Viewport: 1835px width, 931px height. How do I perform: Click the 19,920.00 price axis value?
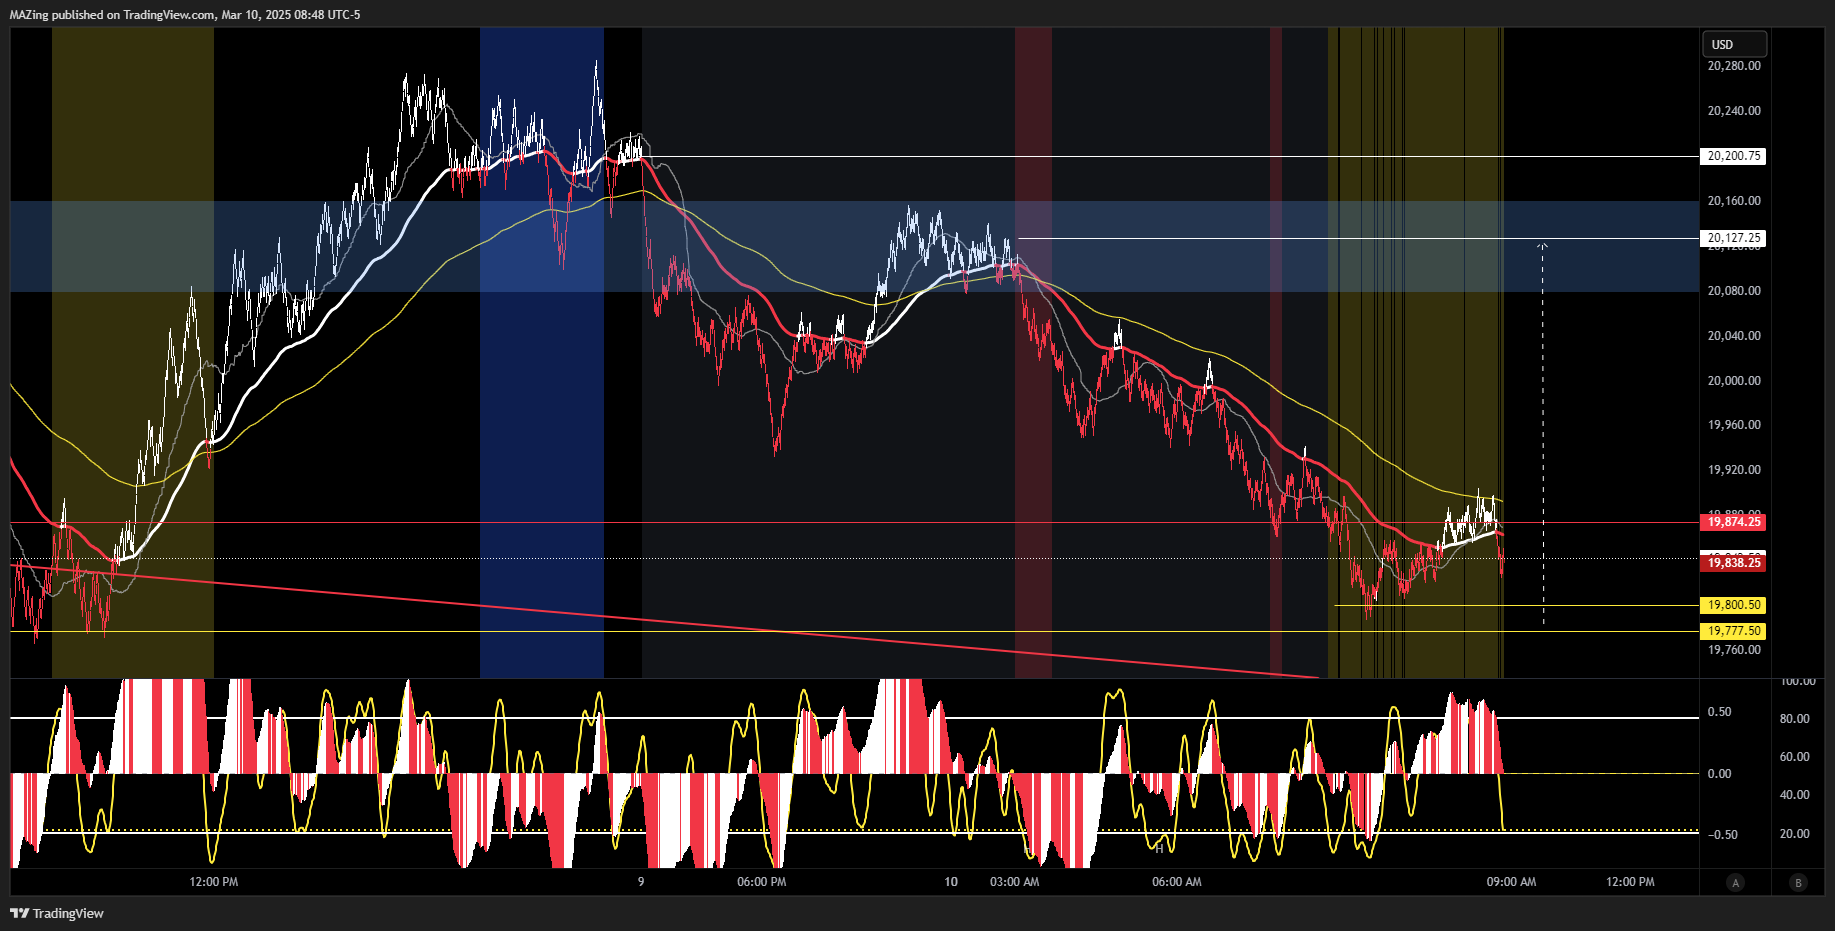pyautogui.click(x=1734, y=470)
